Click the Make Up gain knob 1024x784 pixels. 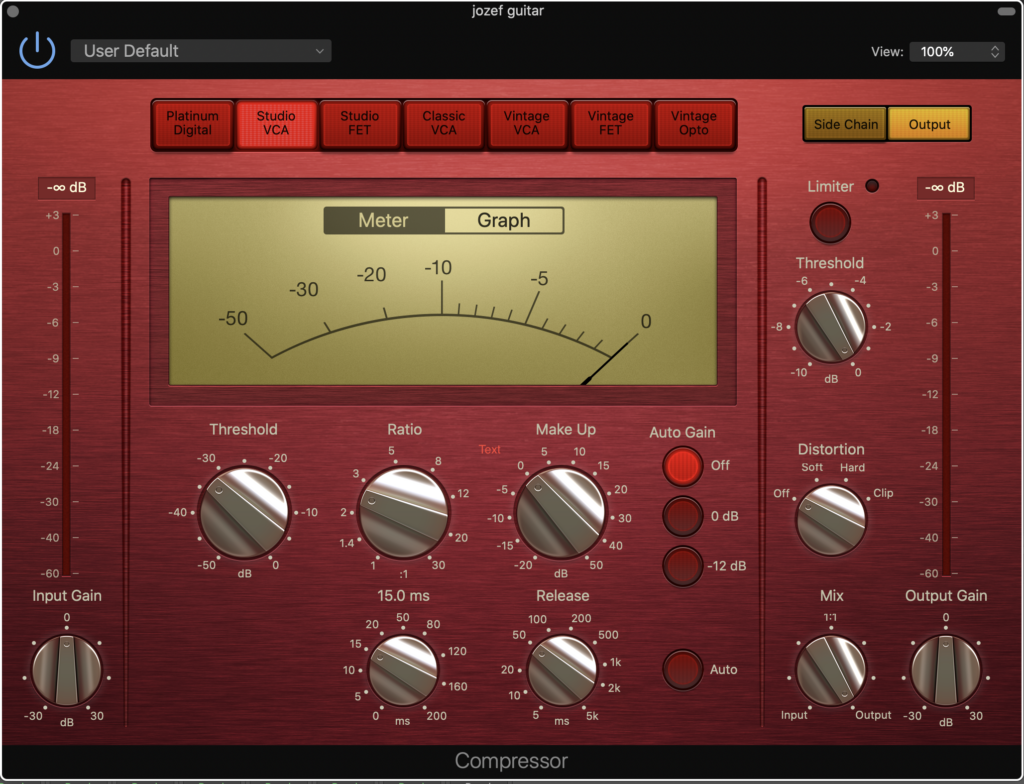pos(560,513)
